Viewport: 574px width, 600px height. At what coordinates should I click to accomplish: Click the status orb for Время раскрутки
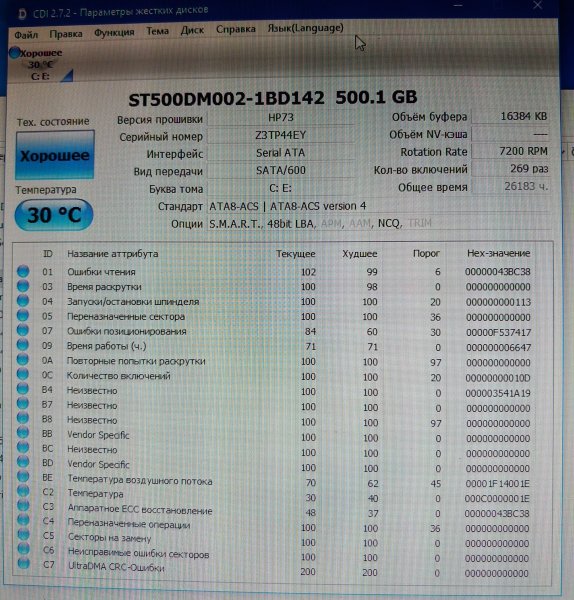(x=23, y=286)
